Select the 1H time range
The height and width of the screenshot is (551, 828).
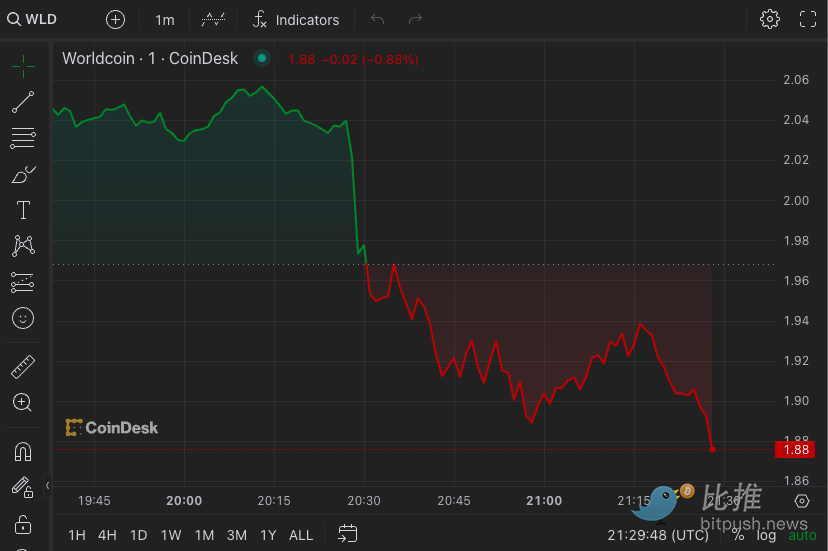(77, 535)
